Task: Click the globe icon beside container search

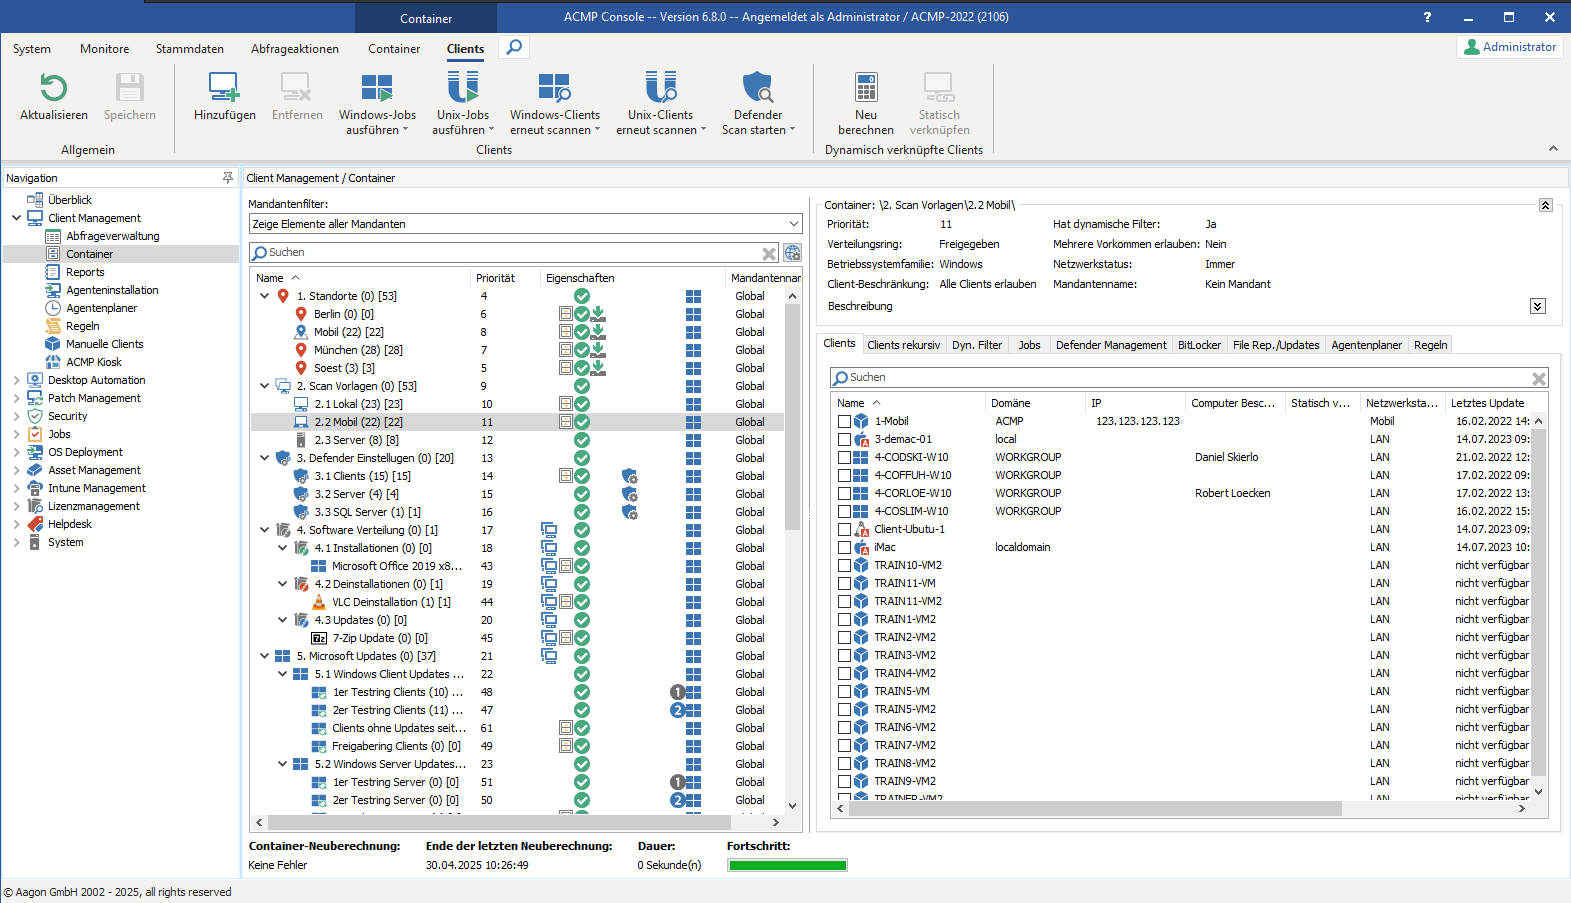Action: click(792, 253)
